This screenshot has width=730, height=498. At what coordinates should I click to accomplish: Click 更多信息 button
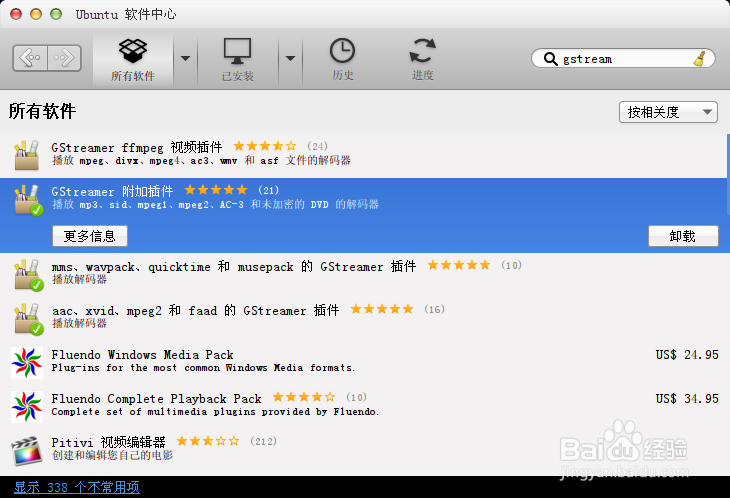tap(89, 236)
